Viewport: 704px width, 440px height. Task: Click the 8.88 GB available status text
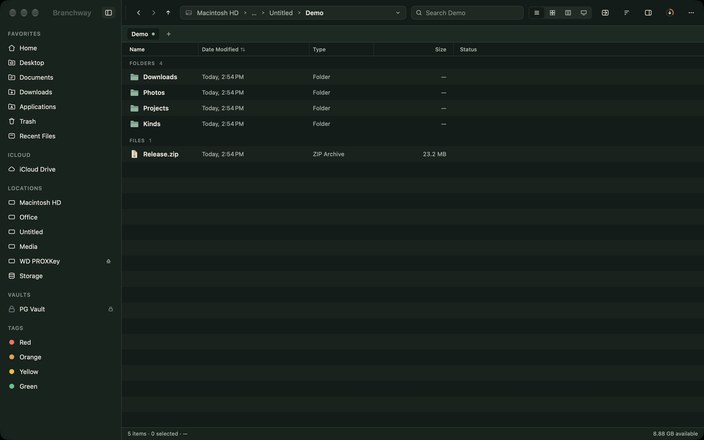[x=675, y=434]
